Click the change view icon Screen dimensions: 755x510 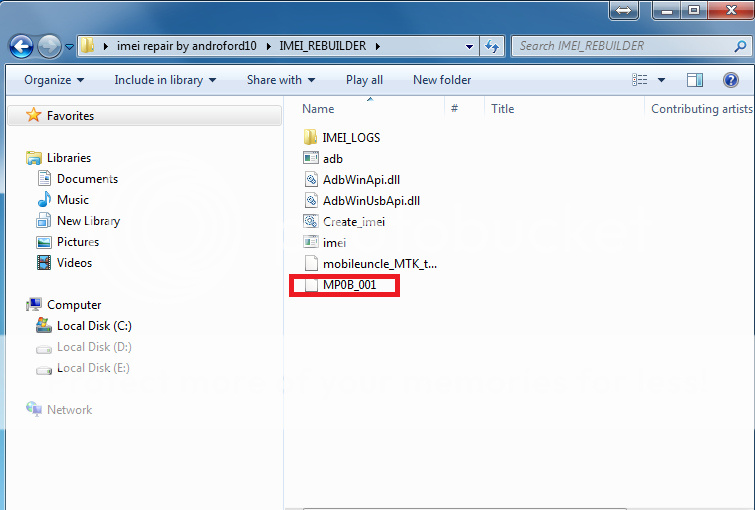click(x=641, y=80)
